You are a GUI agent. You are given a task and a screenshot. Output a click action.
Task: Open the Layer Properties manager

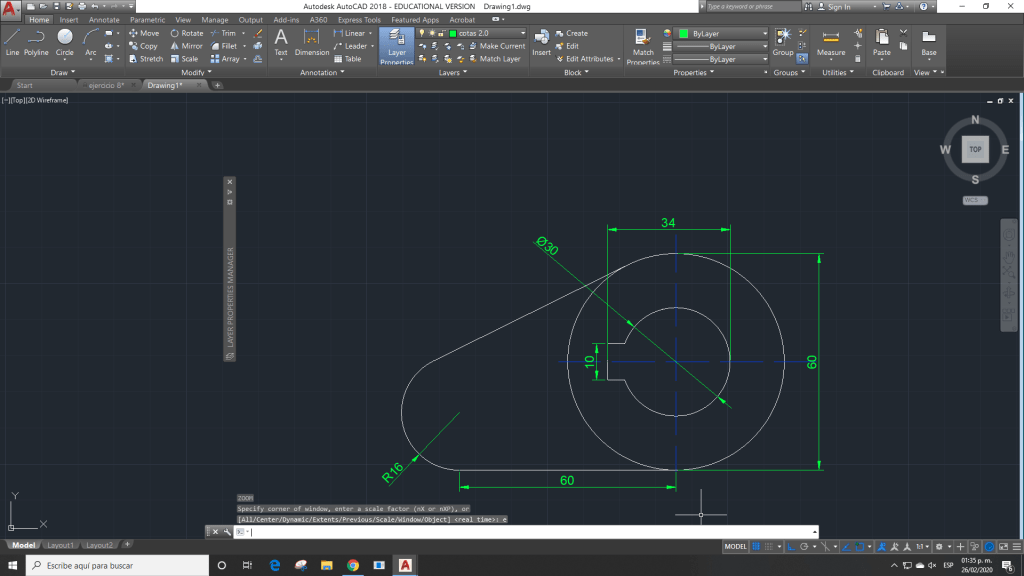(x=397, y=45)
